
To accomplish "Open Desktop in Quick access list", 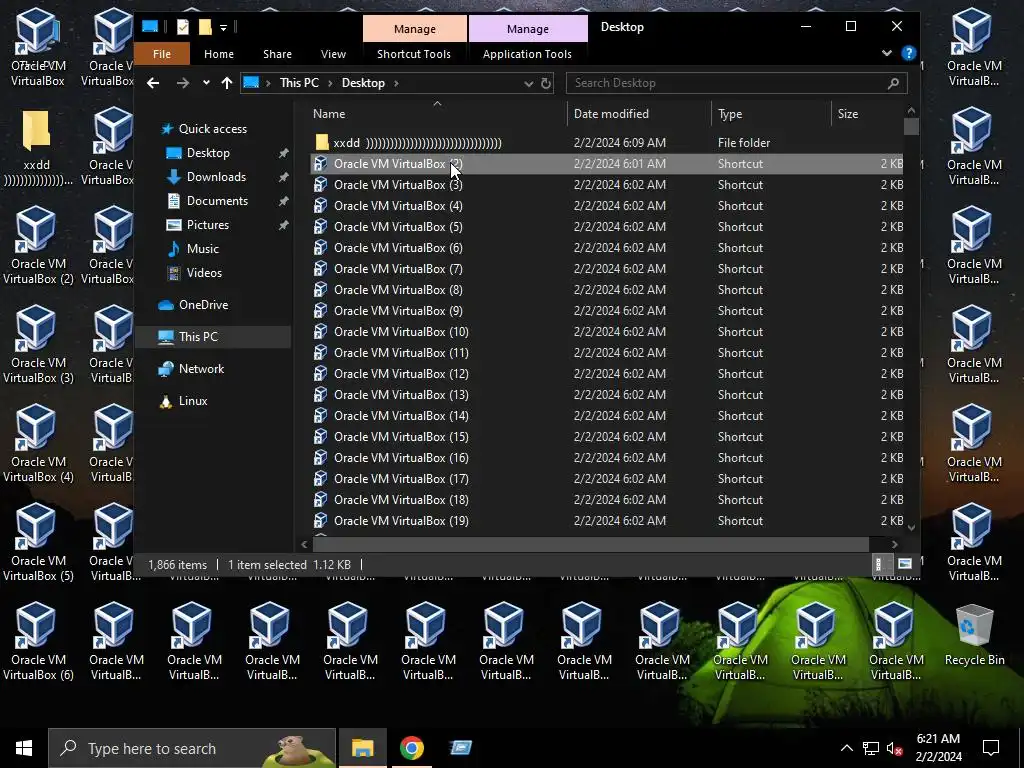I will [x=208, y=153].
